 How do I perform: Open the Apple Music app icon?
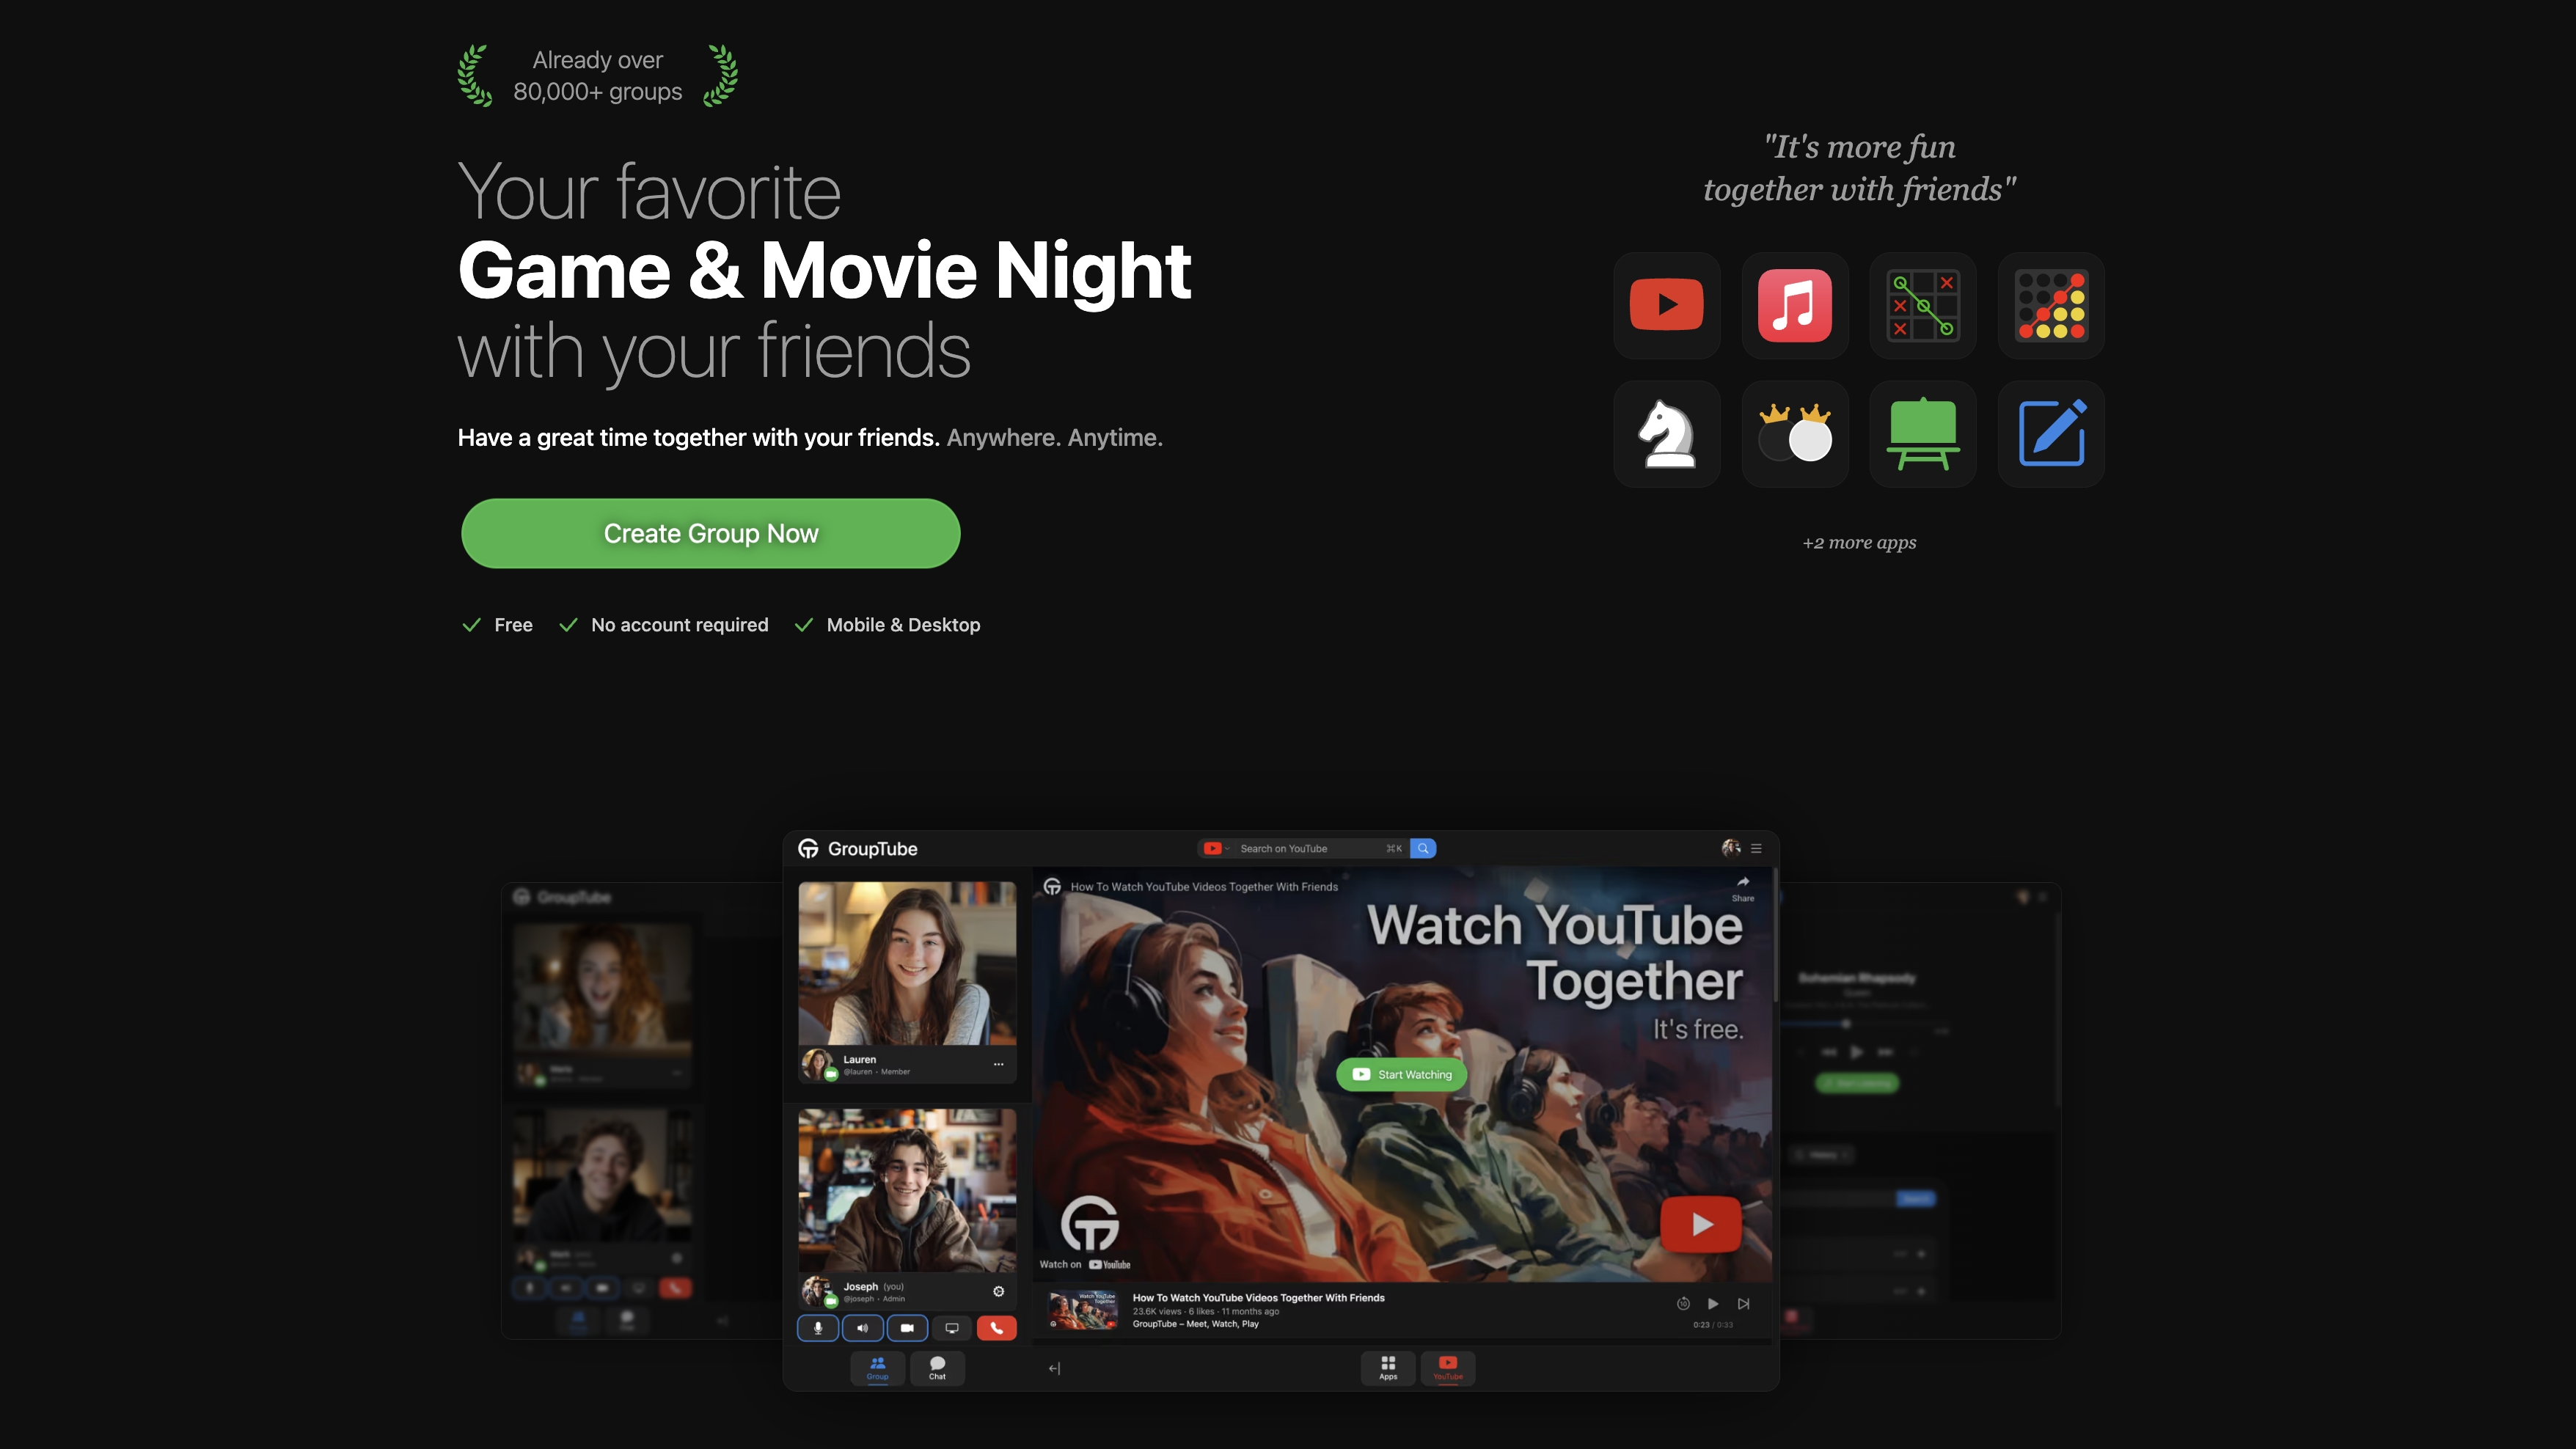1794,306
